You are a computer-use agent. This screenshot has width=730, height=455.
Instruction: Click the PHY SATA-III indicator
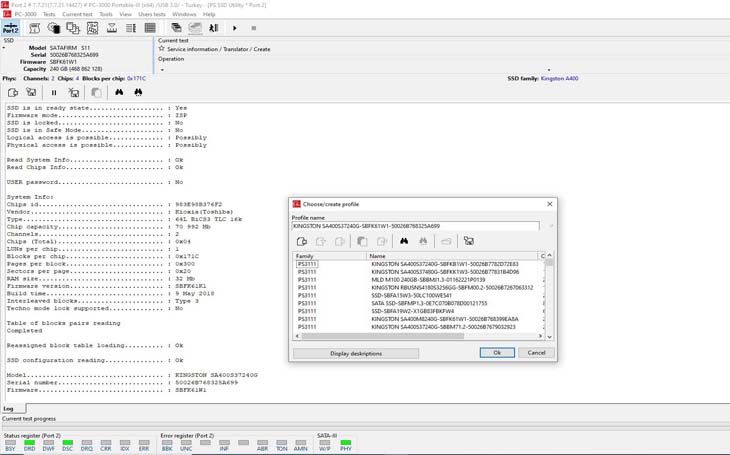point(345,443)
